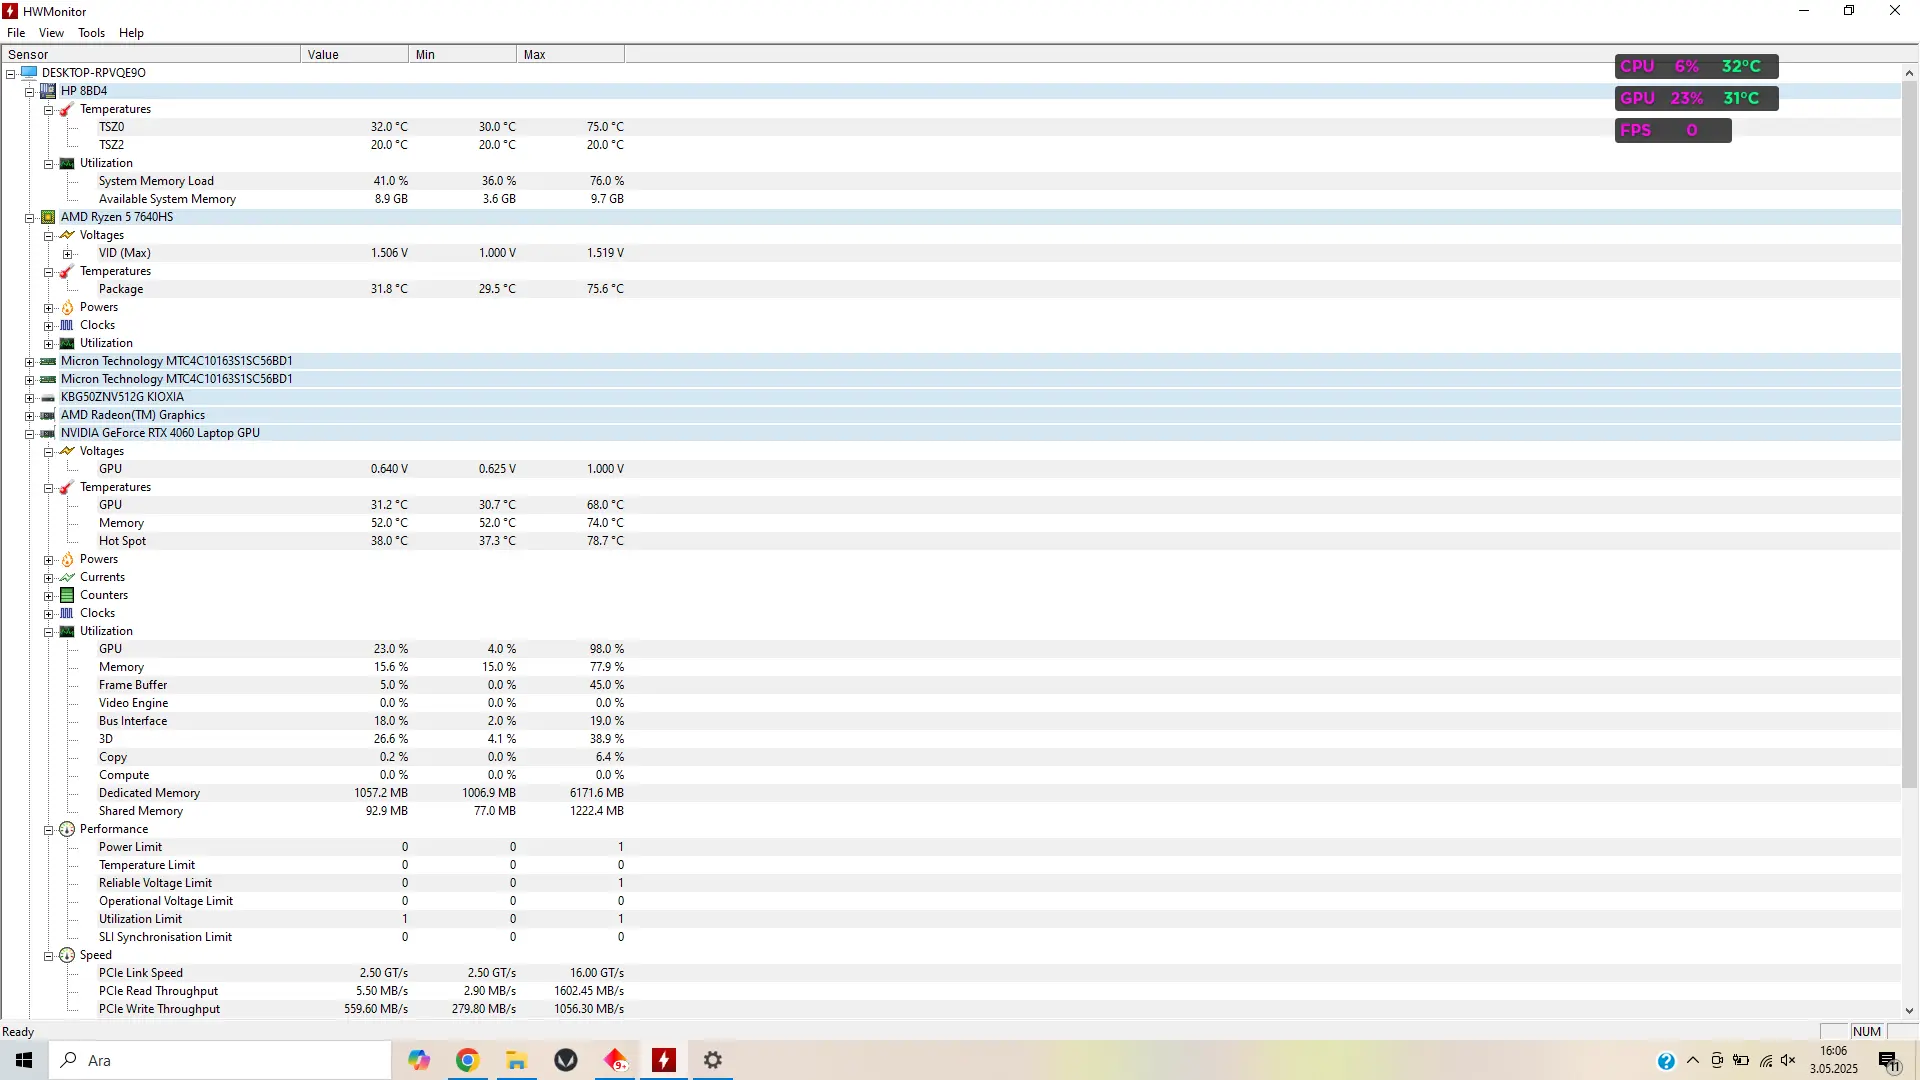Image resolution: width=1920 pixels, height=1080 pixels.
Task: Click the thermometer icon of HP 8BD4 Temperatures
Action: tap(67, 109)
